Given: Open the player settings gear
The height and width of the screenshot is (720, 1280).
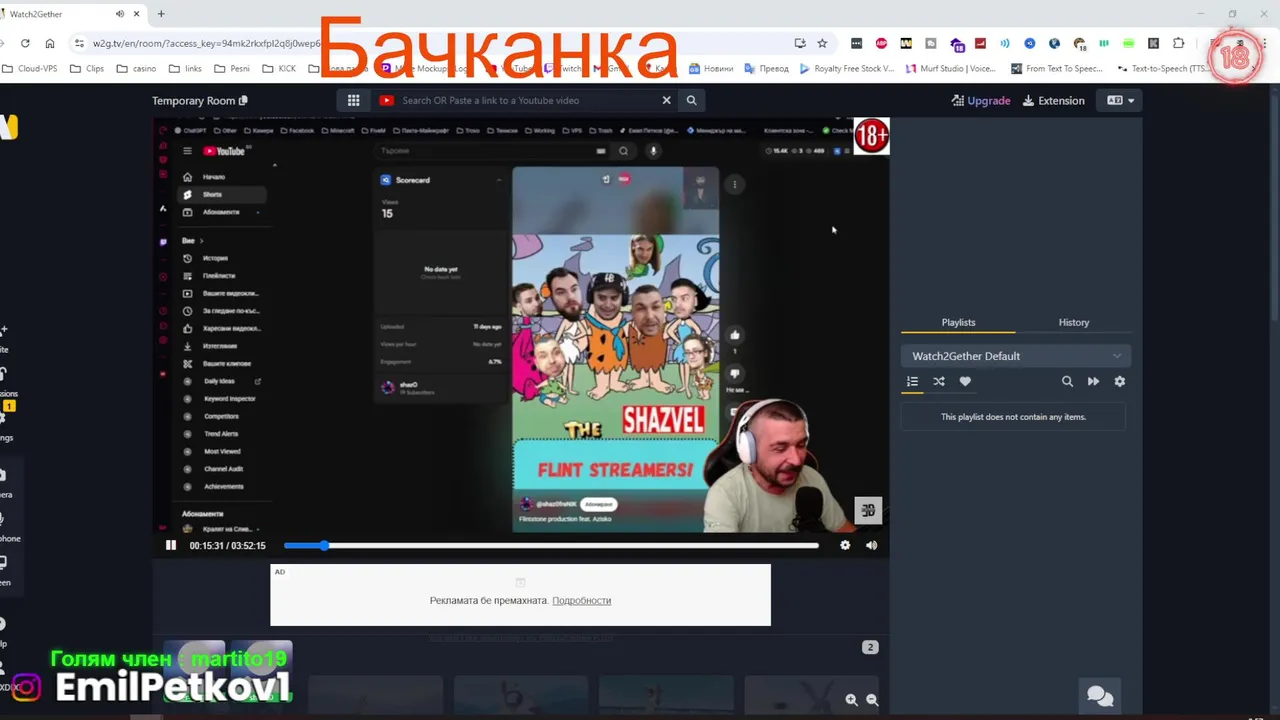Looking at the screenshot, I should (845, 545).
